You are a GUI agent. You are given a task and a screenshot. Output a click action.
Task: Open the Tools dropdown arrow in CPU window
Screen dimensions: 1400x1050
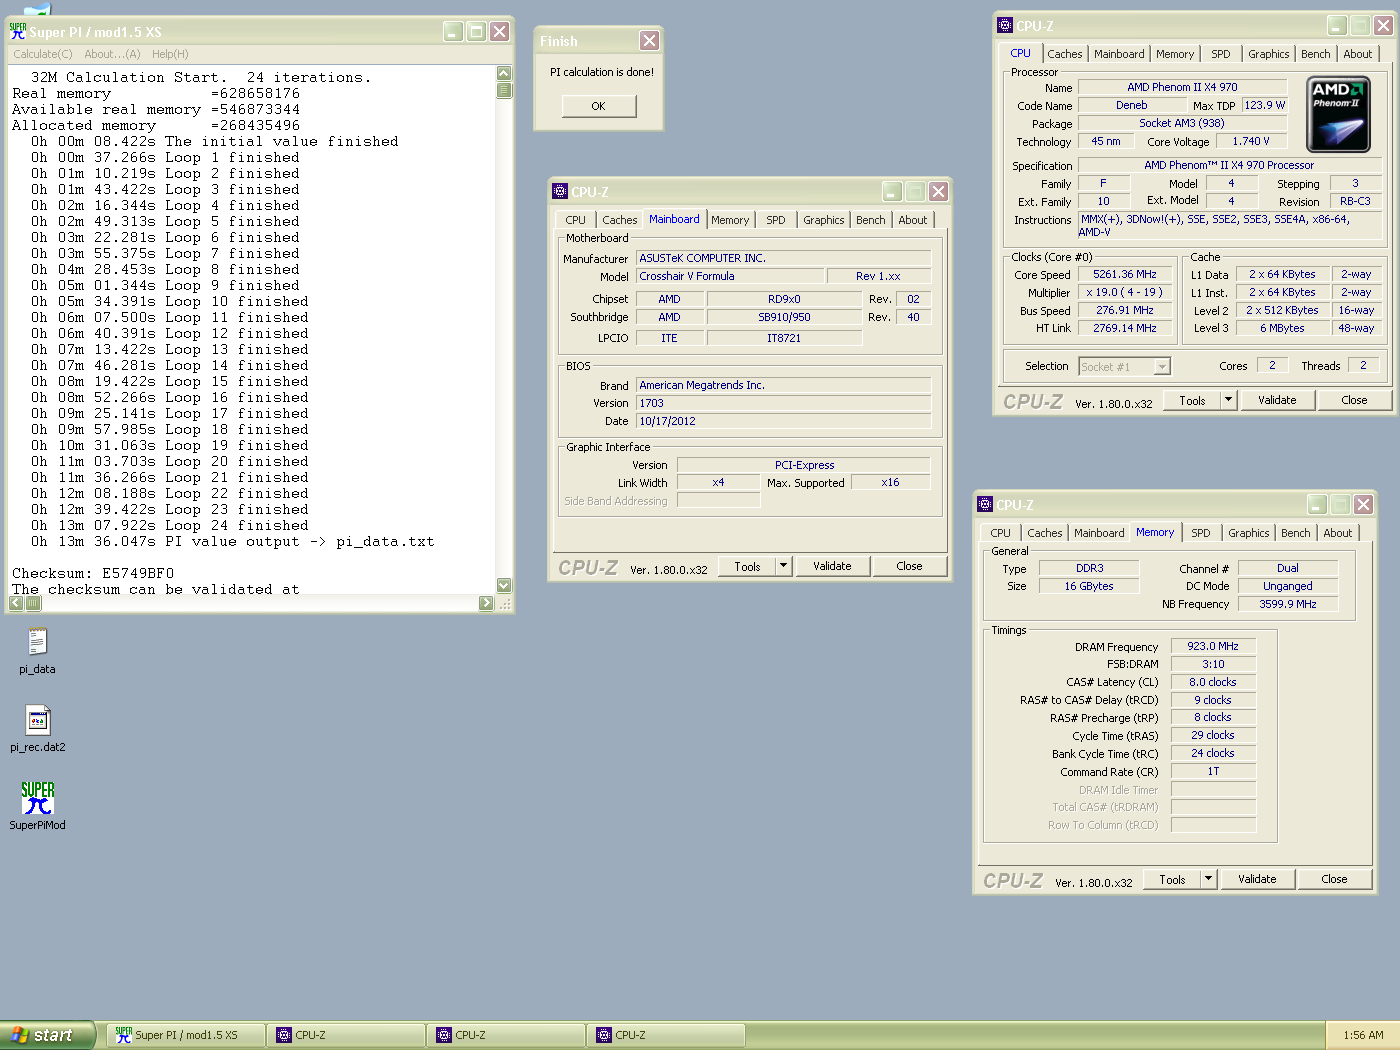(x=1229, y=400)
